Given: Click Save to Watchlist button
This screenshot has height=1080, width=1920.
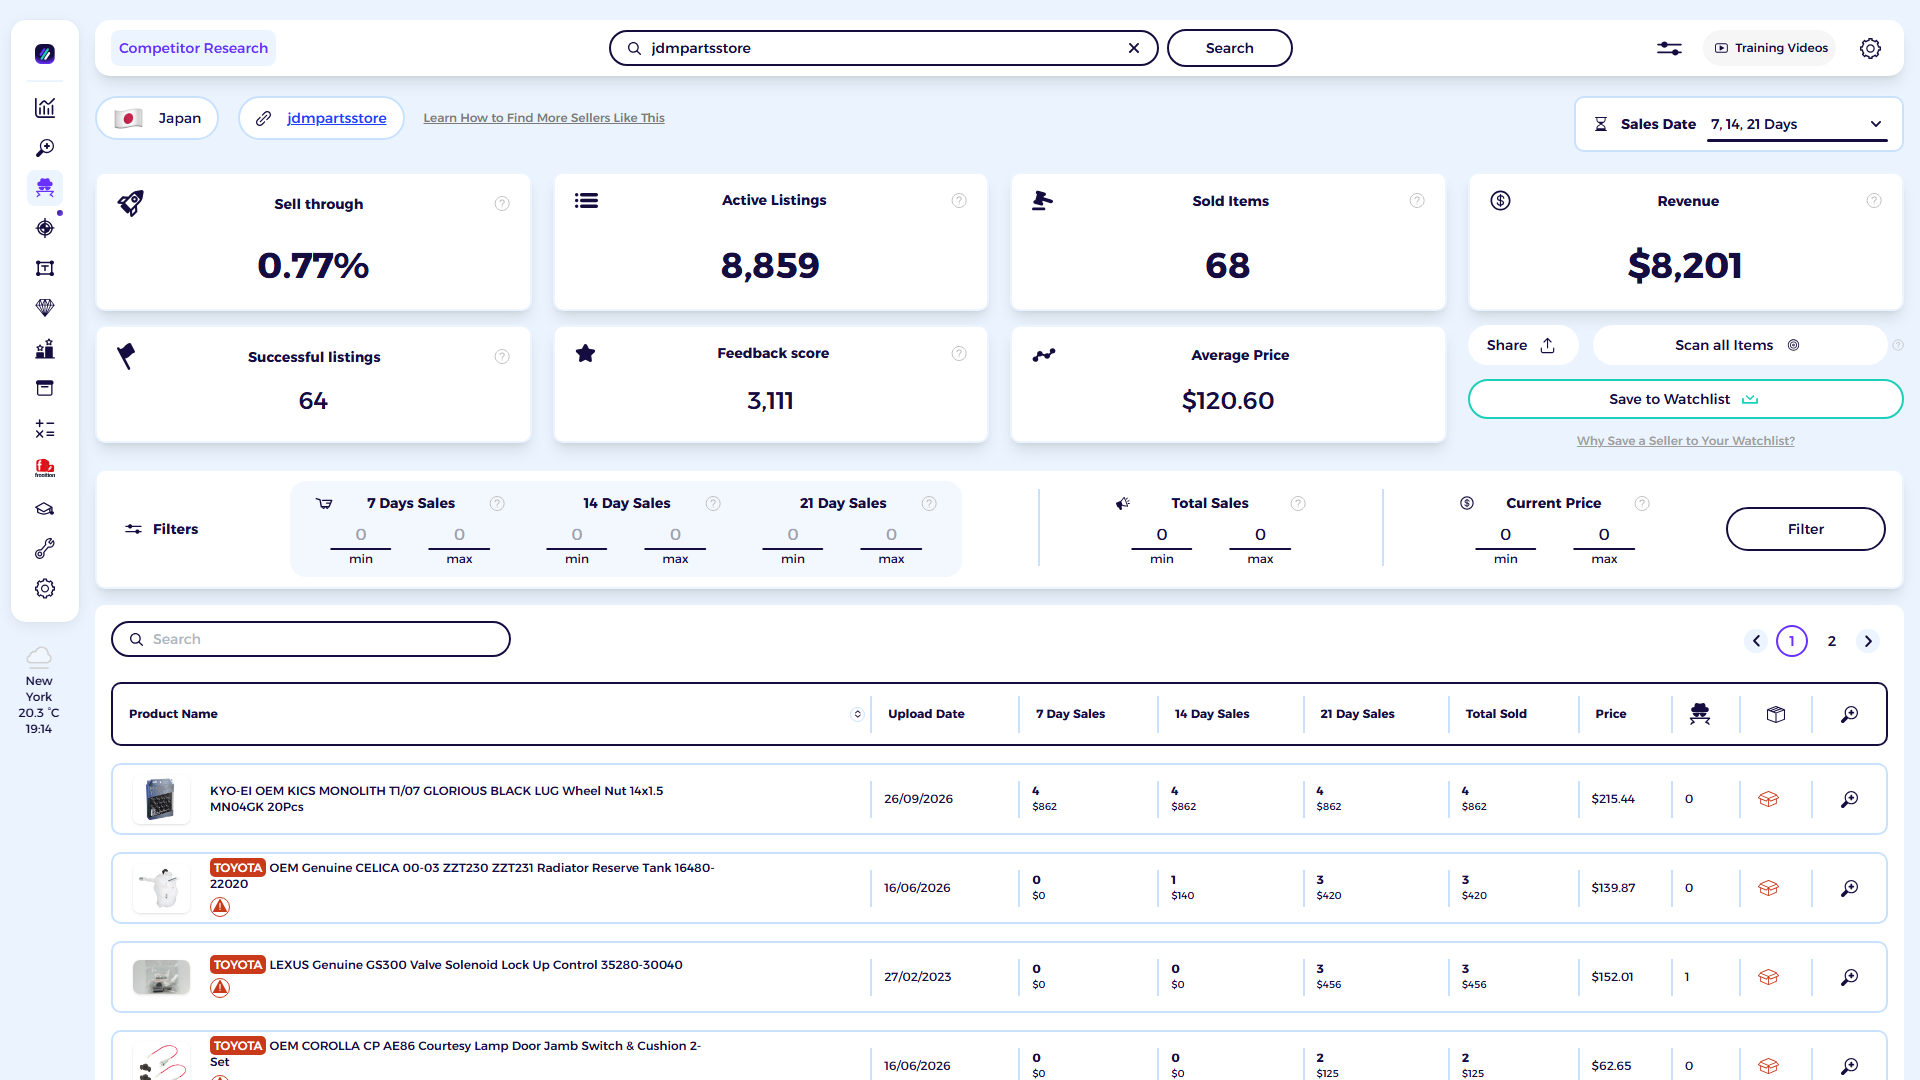Looking at the screenshot, I should [1685, 399].
